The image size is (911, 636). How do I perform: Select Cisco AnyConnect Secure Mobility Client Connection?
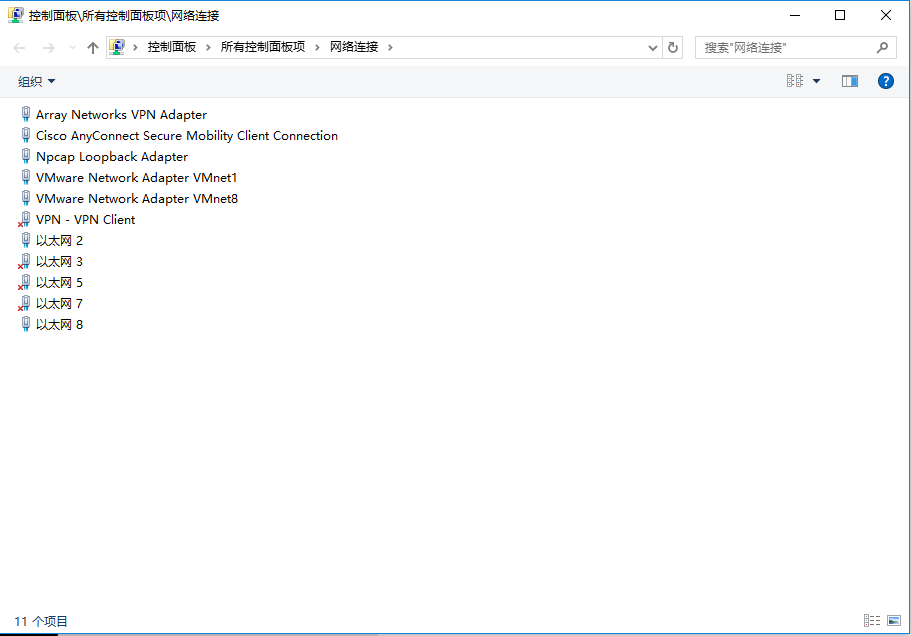[186, 135]
